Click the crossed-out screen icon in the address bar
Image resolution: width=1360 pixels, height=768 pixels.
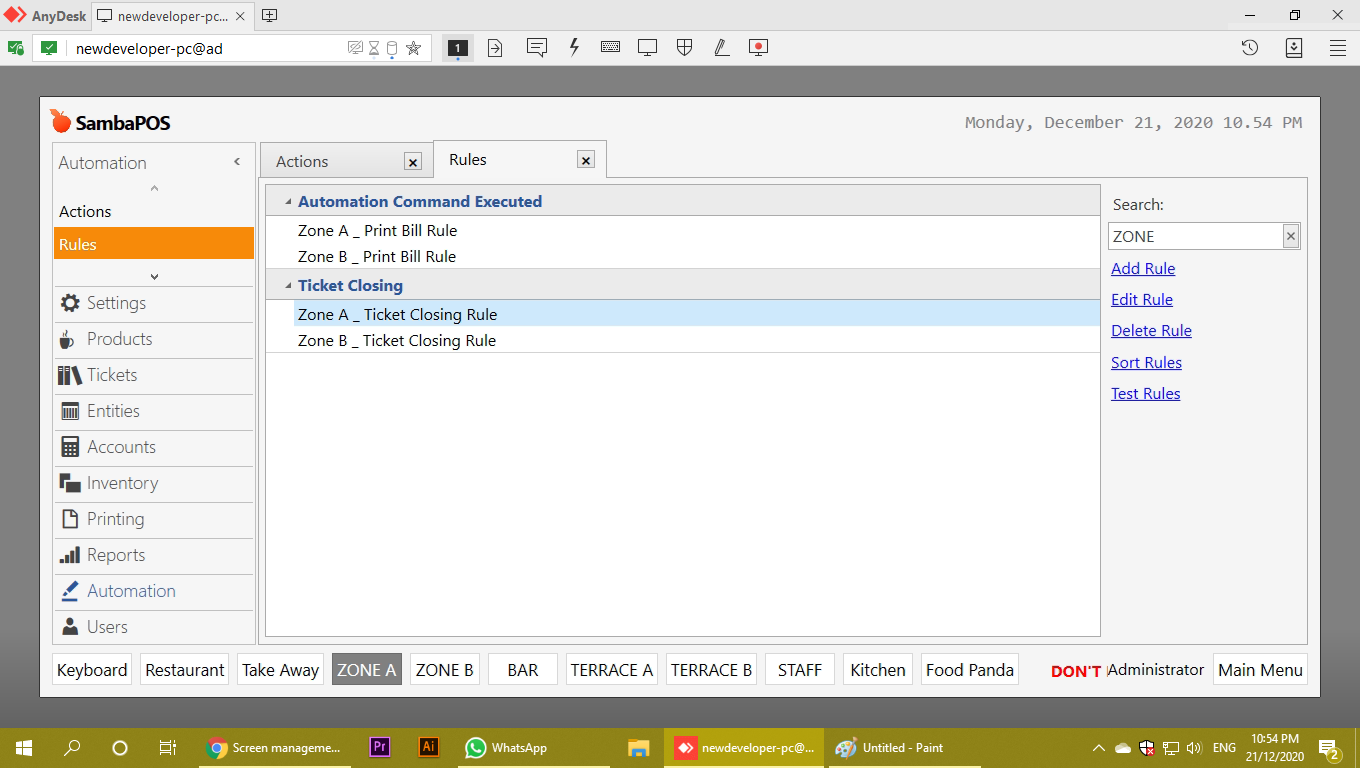pyautogui.click(x=355, y=48)
